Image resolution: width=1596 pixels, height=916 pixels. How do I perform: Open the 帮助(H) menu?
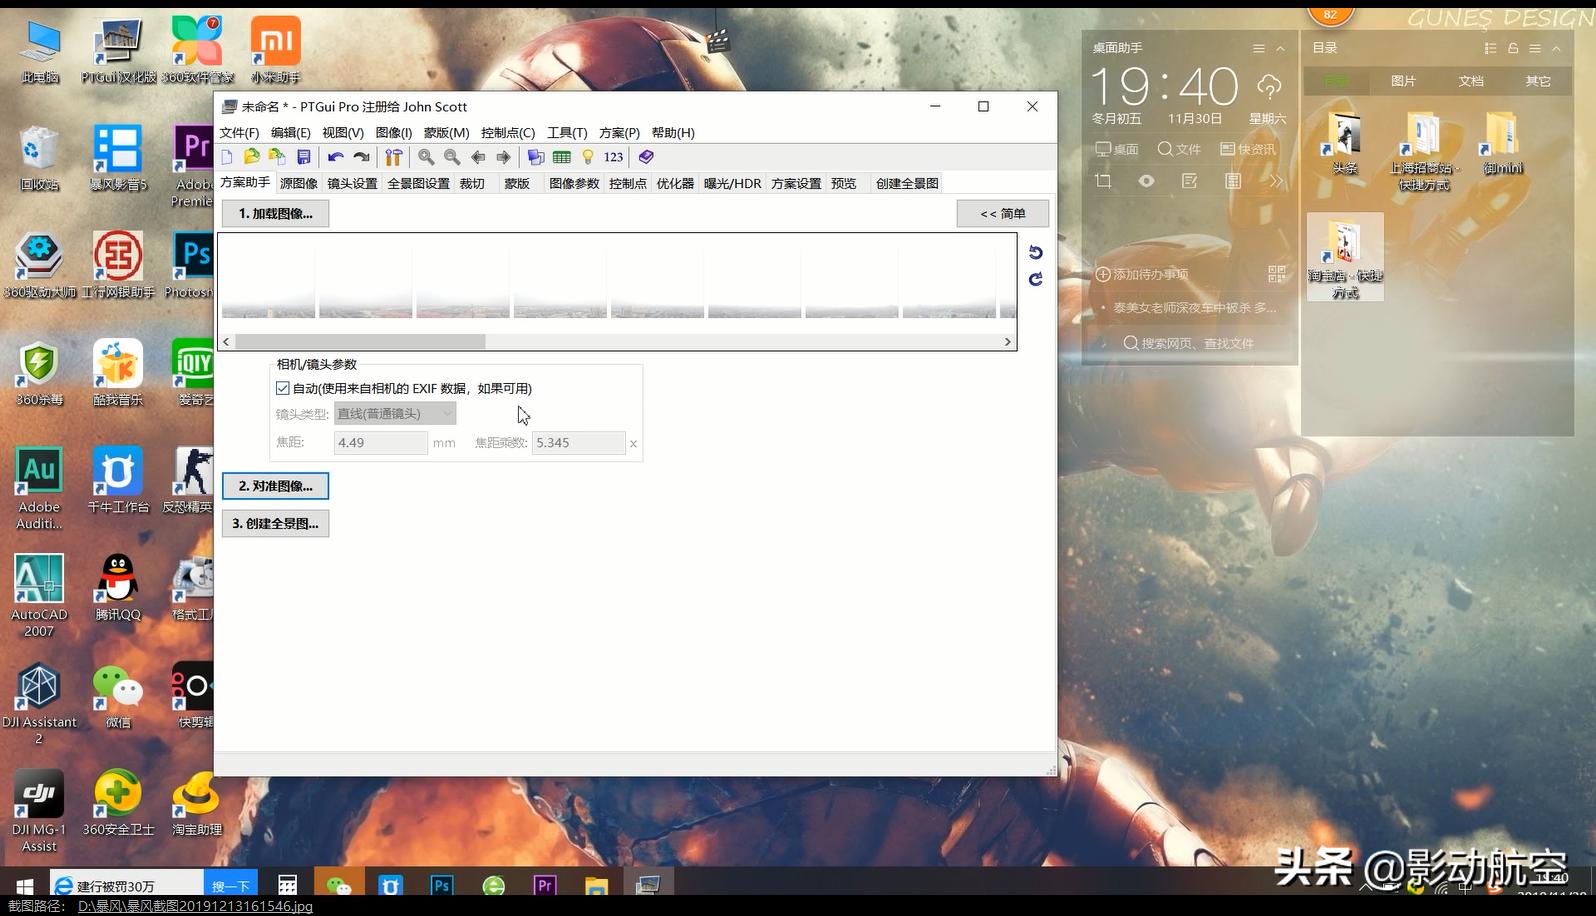pyautogui.click(x=673, y=132)
